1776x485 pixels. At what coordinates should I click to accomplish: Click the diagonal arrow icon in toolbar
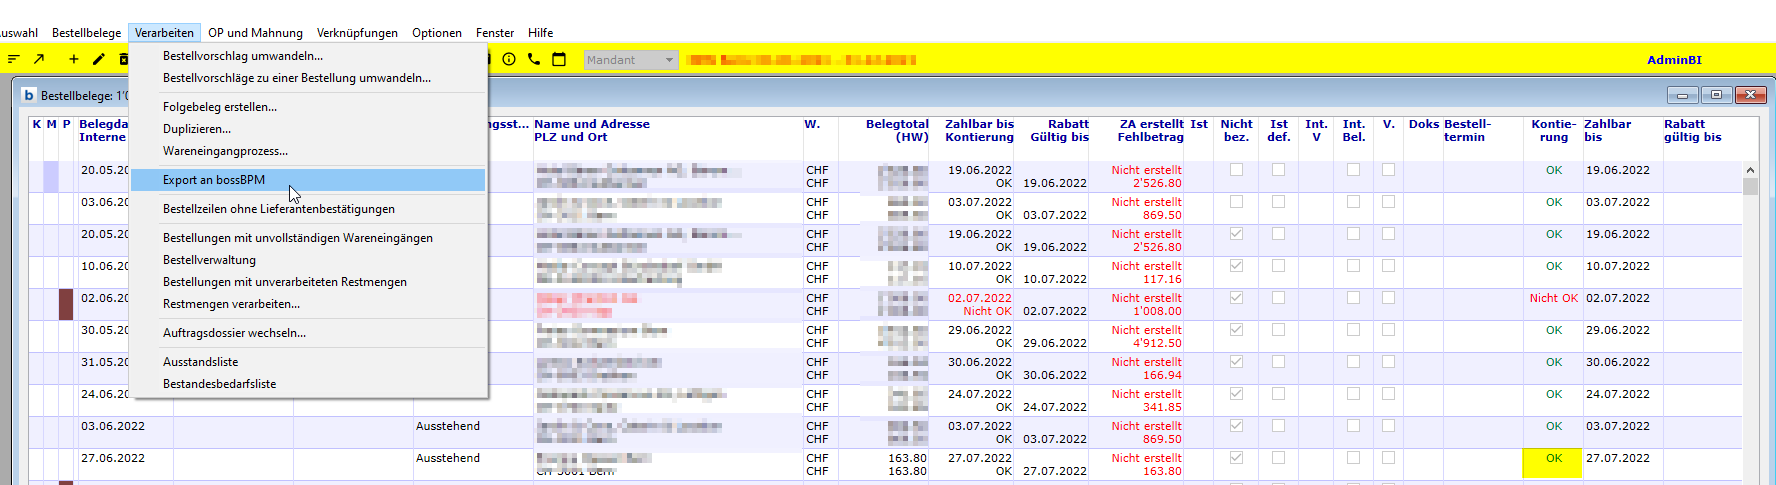(x=39, y=60)
